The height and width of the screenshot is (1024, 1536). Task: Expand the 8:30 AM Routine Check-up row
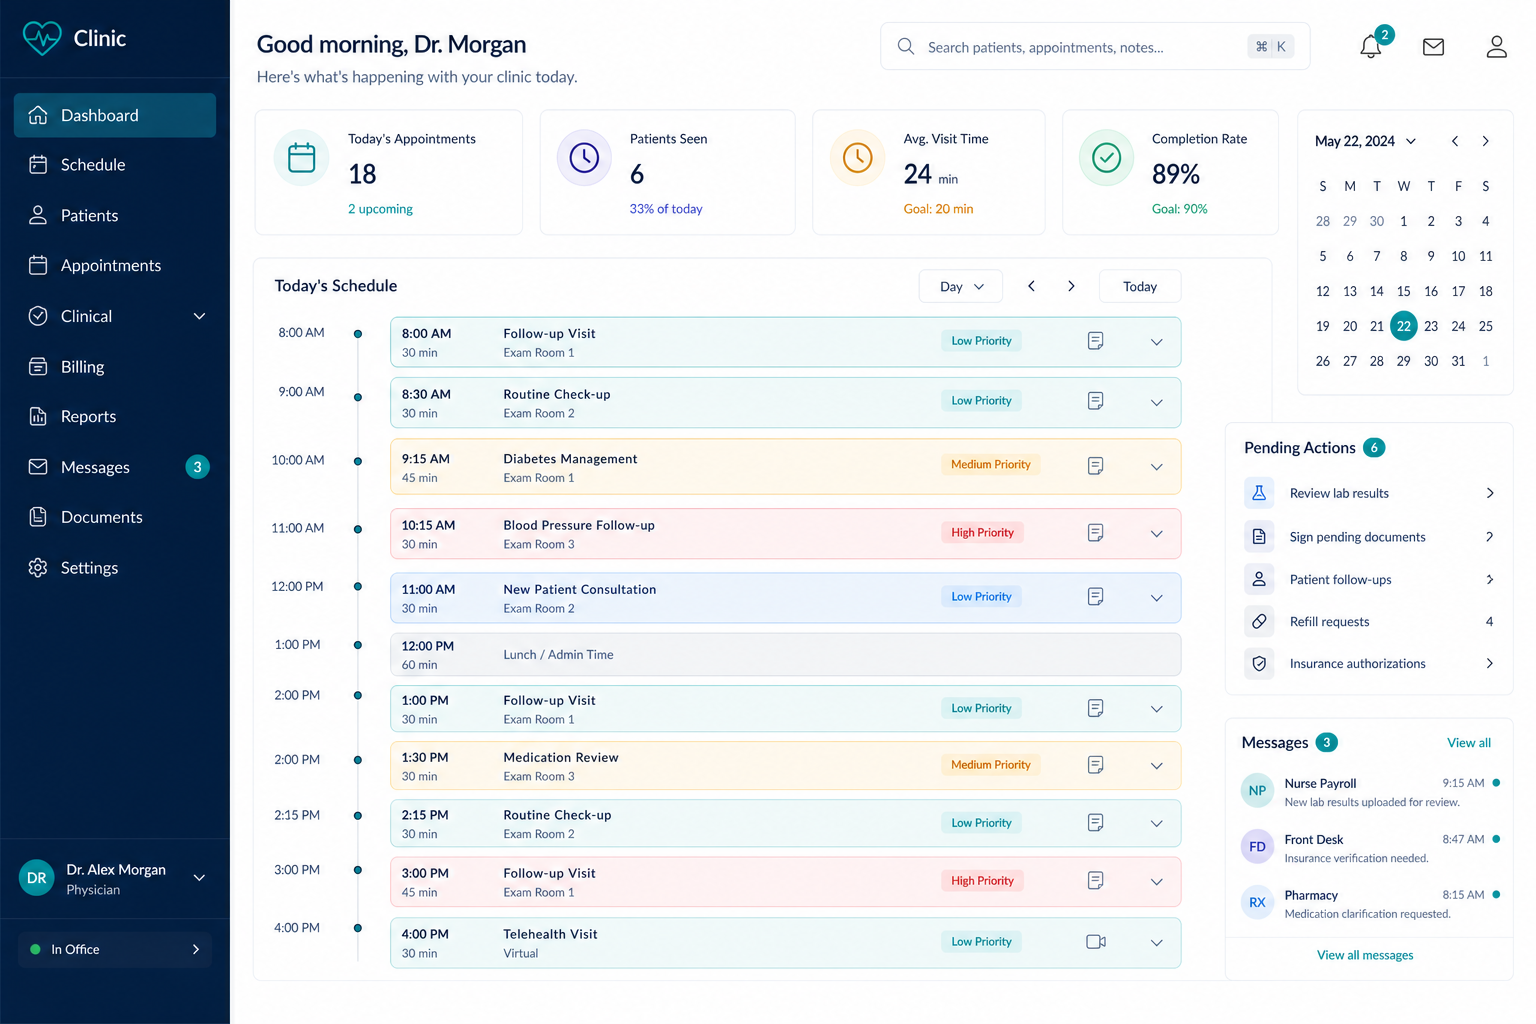[x=1156, y=403]
